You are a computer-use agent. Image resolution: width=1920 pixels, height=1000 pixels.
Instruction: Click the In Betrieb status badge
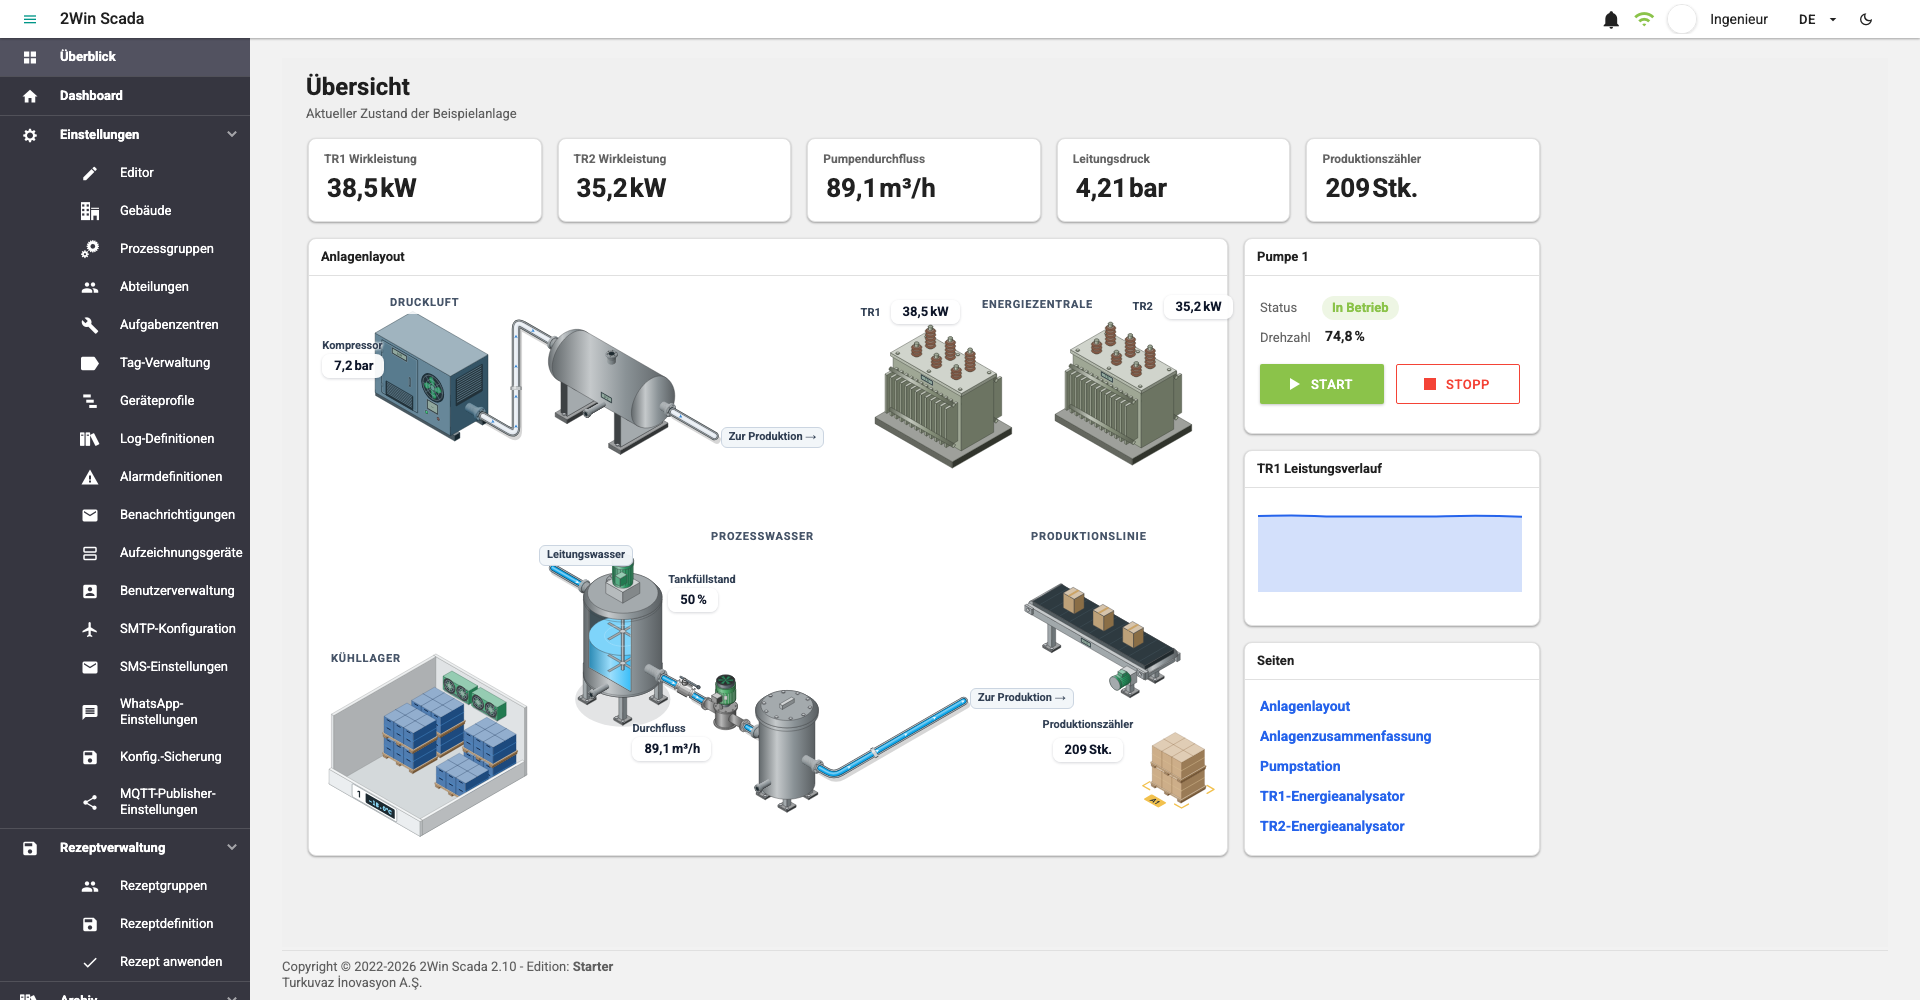pyautogui.click(x=1360, y=308)
